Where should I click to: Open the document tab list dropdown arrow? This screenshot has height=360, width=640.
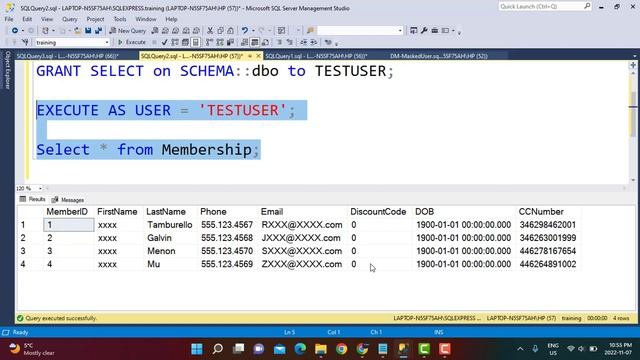tap(634, 56)
